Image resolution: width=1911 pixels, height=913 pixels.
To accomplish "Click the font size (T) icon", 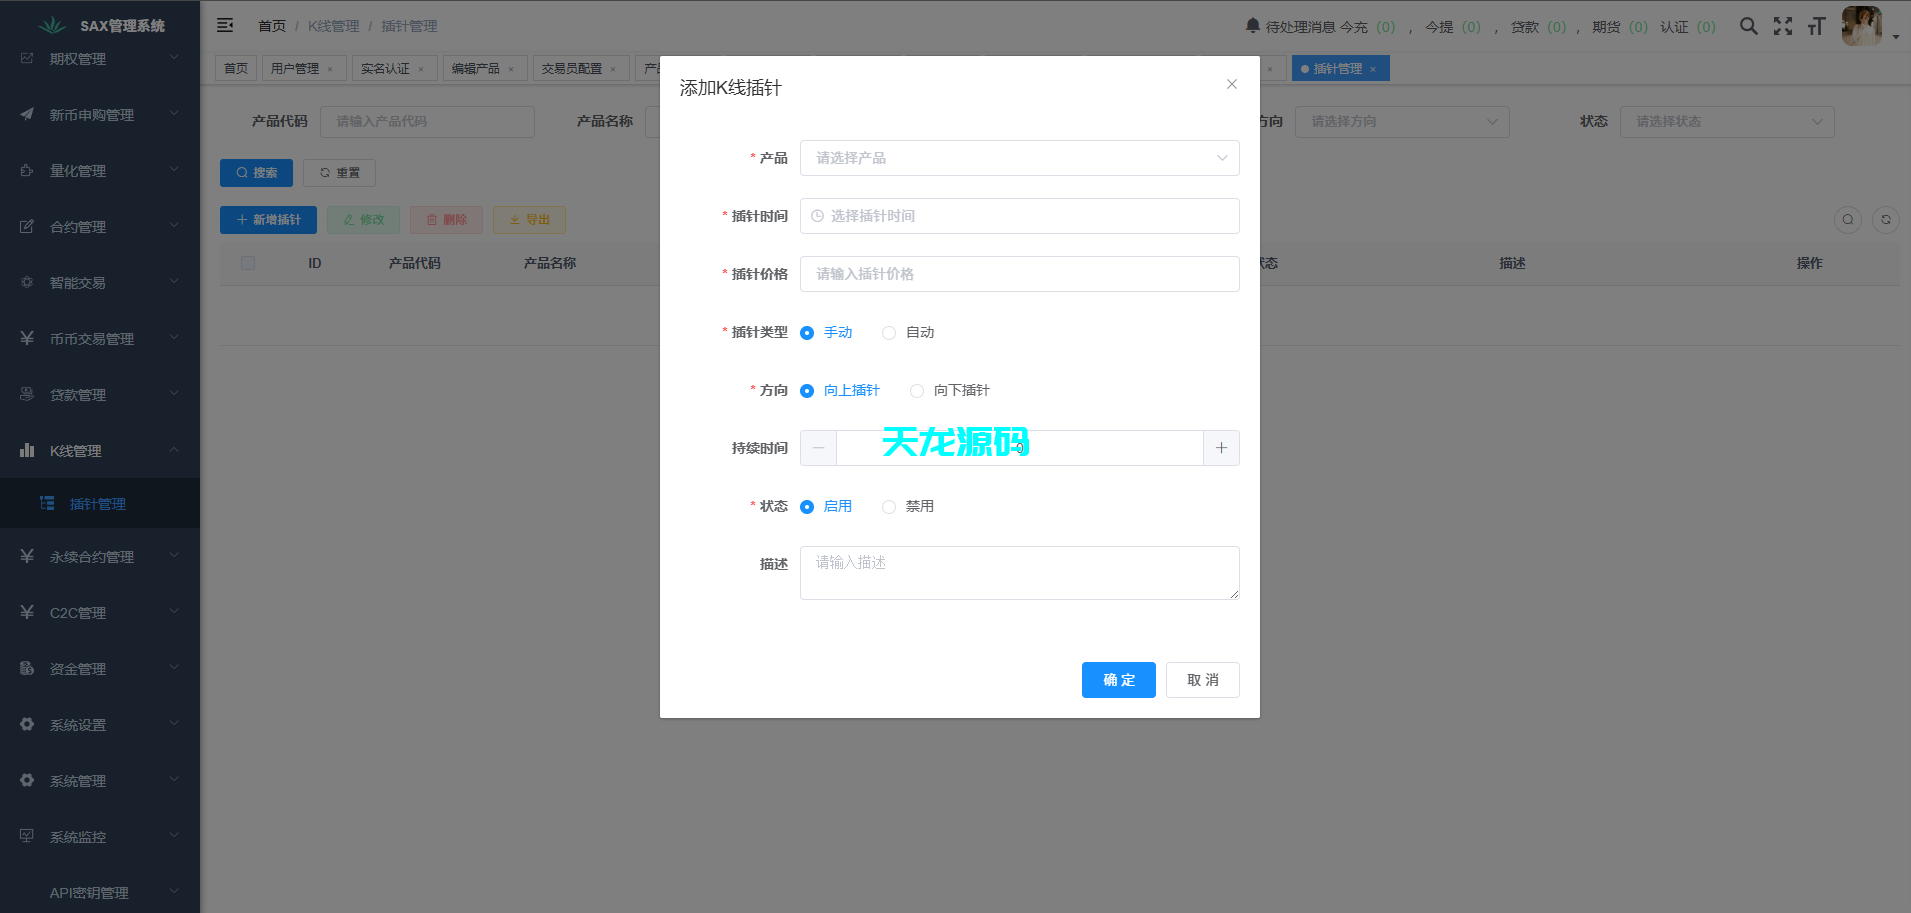I will coord(1817,27).
